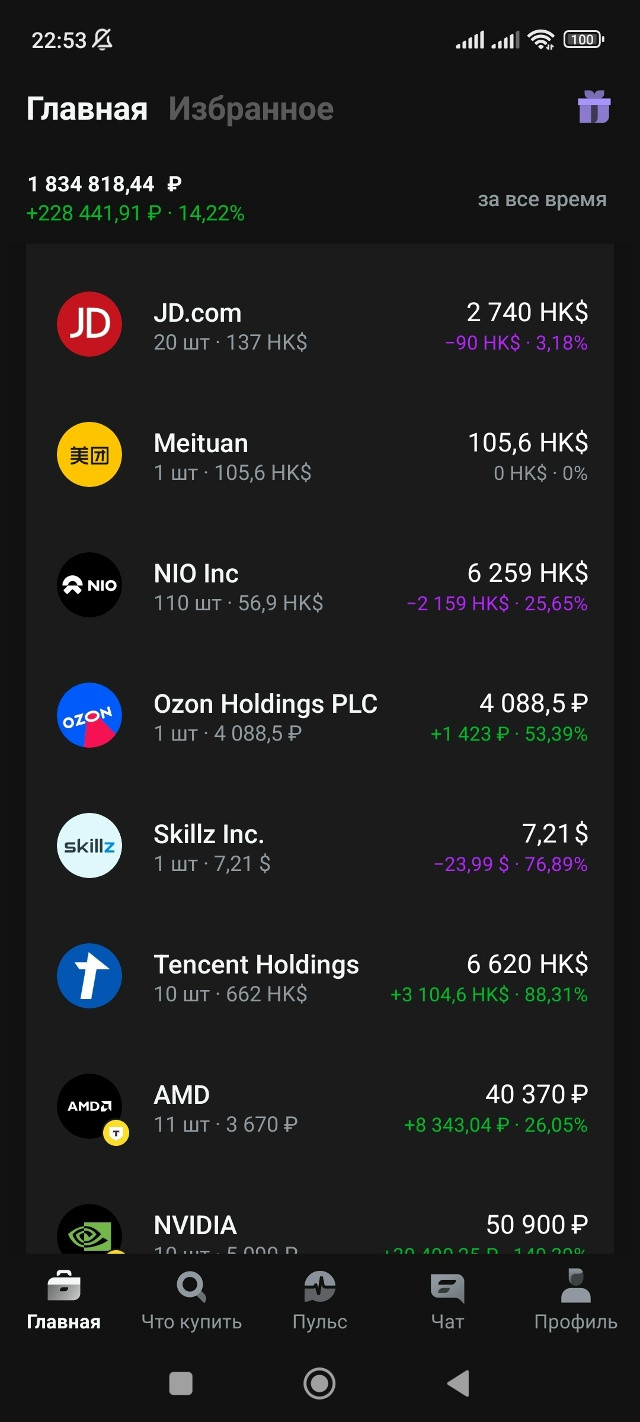Tap the Ozon blue logo
The width and height of the screenshot is (640, 1422).
click(x=89, y=716)
